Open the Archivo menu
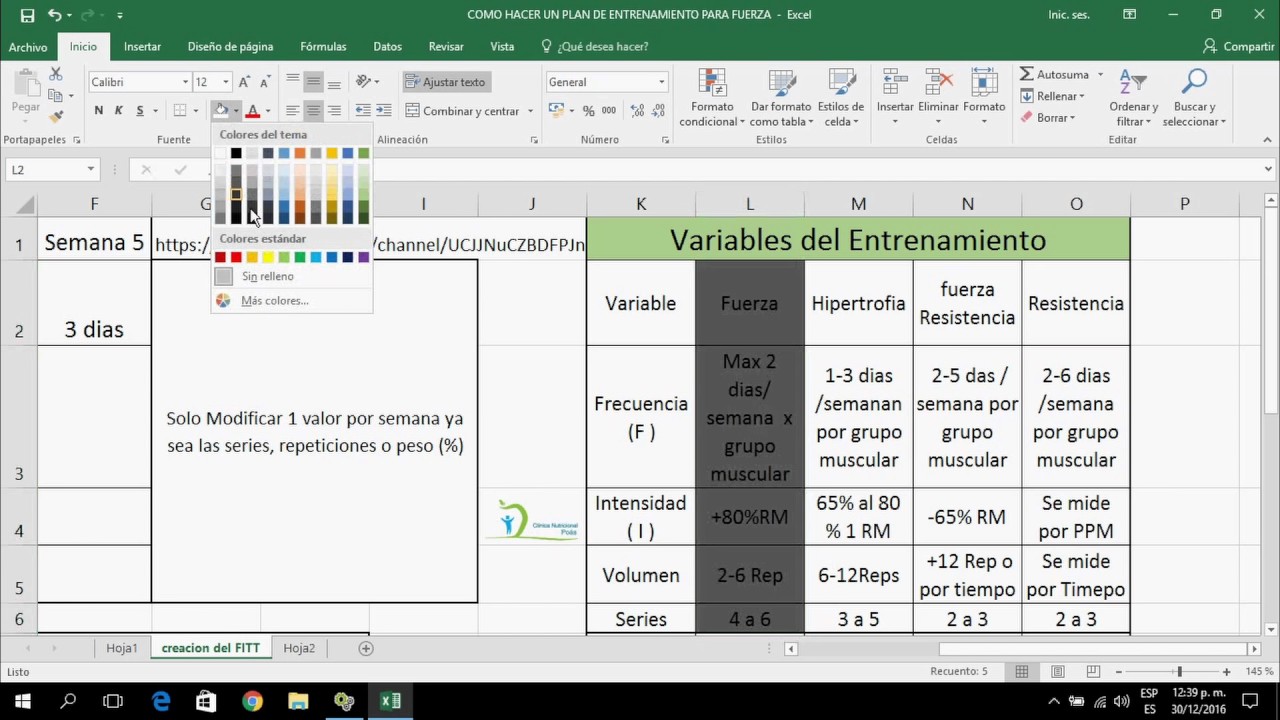 click(28, 47)
